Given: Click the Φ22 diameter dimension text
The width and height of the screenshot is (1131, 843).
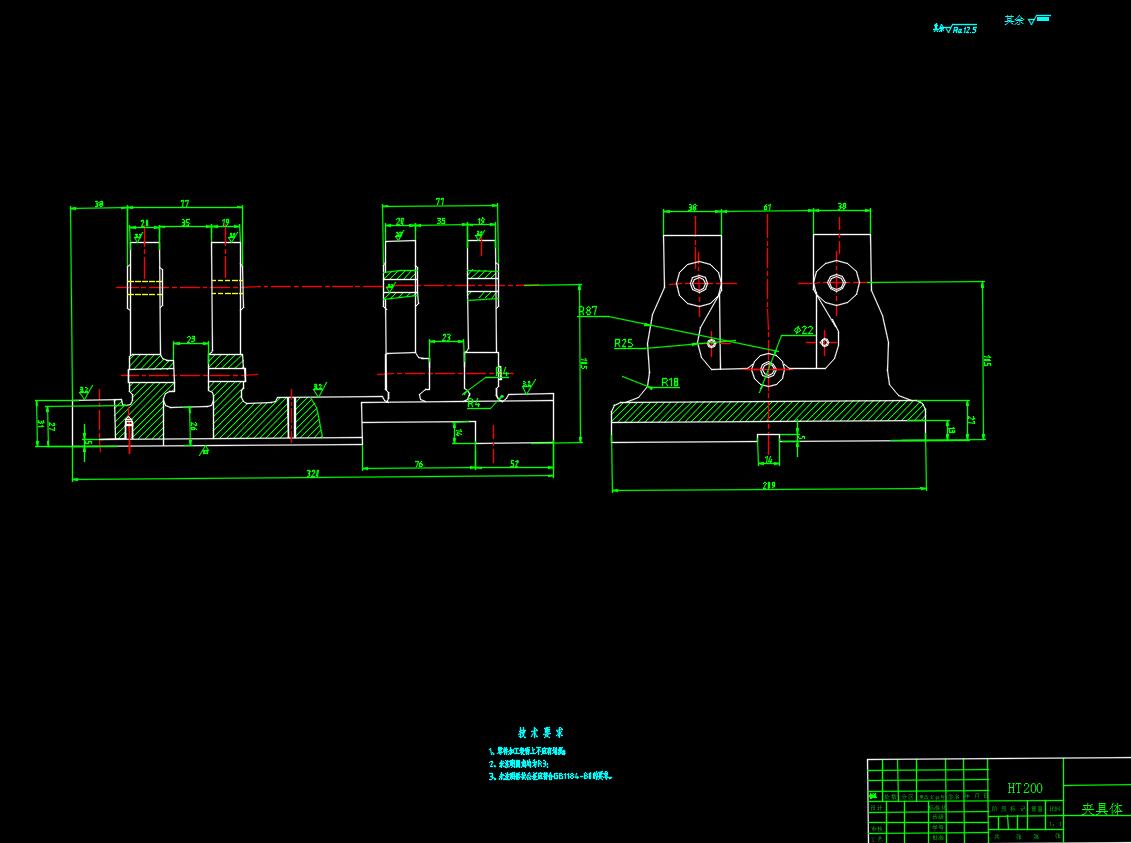Looking at the screenshot, I should point(804,329).
